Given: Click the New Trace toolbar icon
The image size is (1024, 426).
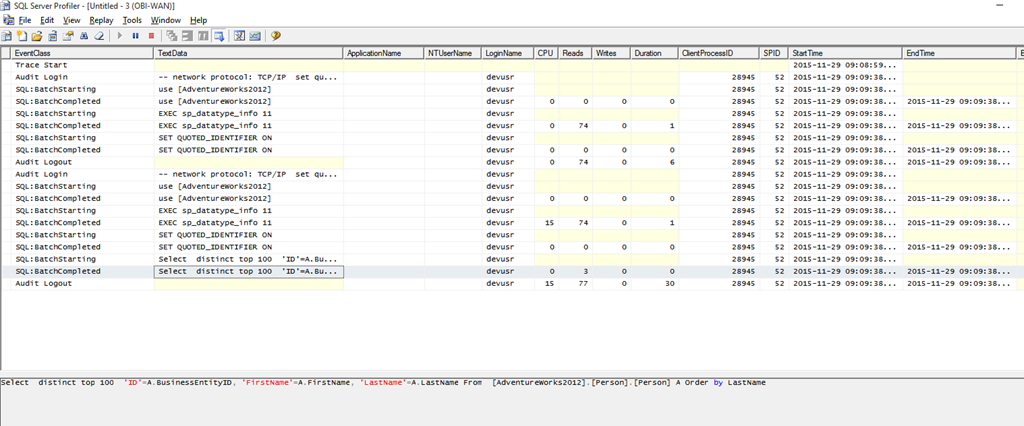Looking at the screenshot, I should click(x=8, y=35).
